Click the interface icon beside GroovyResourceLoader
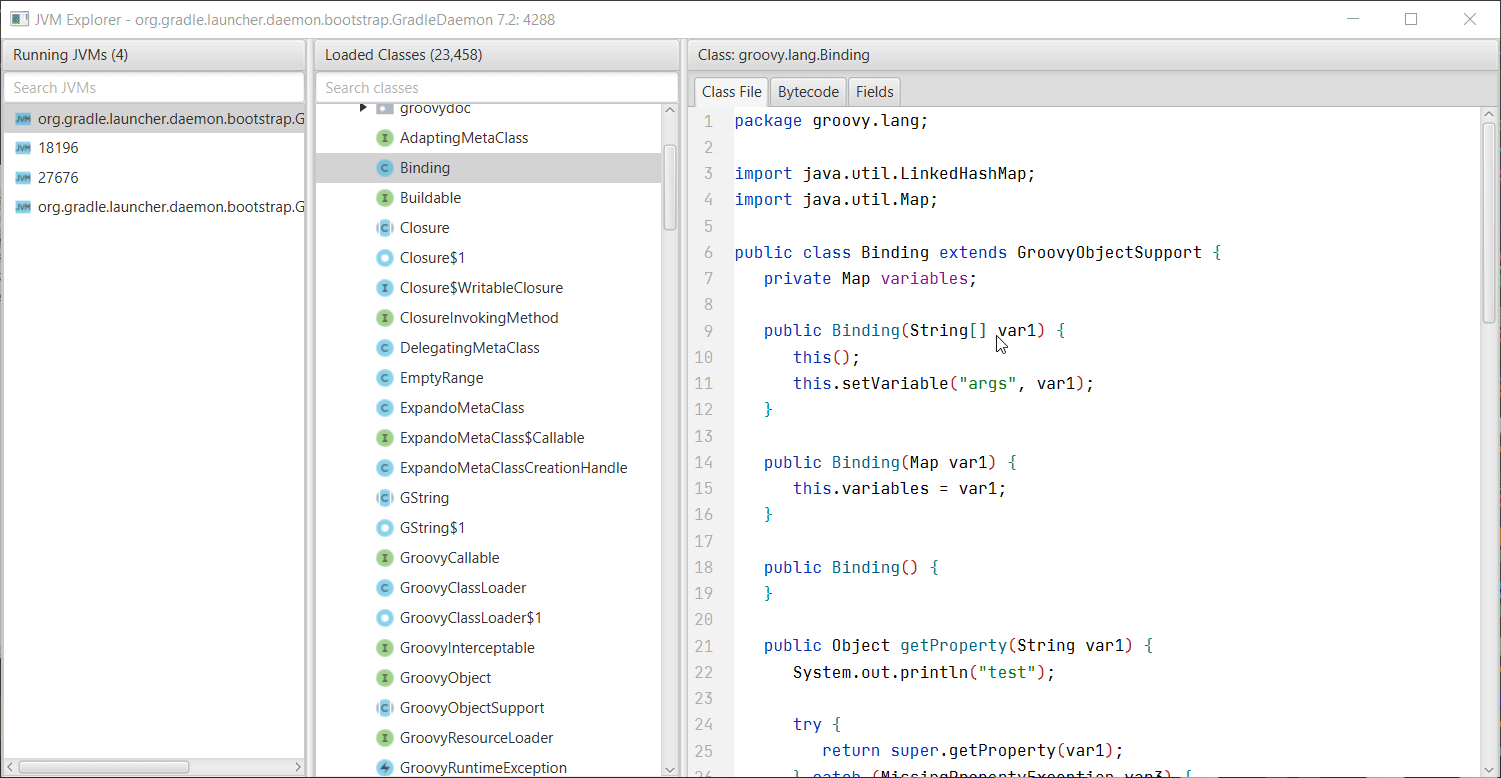The height and width of the screenshot is (778, 1501). pyautogui.click(x=384, y=738)
